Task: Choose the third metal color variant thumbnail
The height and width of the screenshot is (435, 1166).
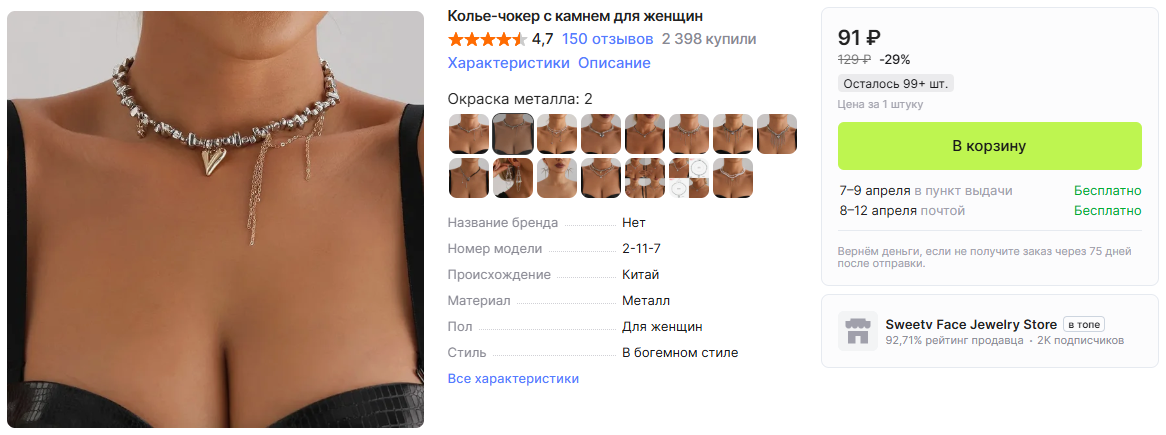Action: click(x=557, y=134)
